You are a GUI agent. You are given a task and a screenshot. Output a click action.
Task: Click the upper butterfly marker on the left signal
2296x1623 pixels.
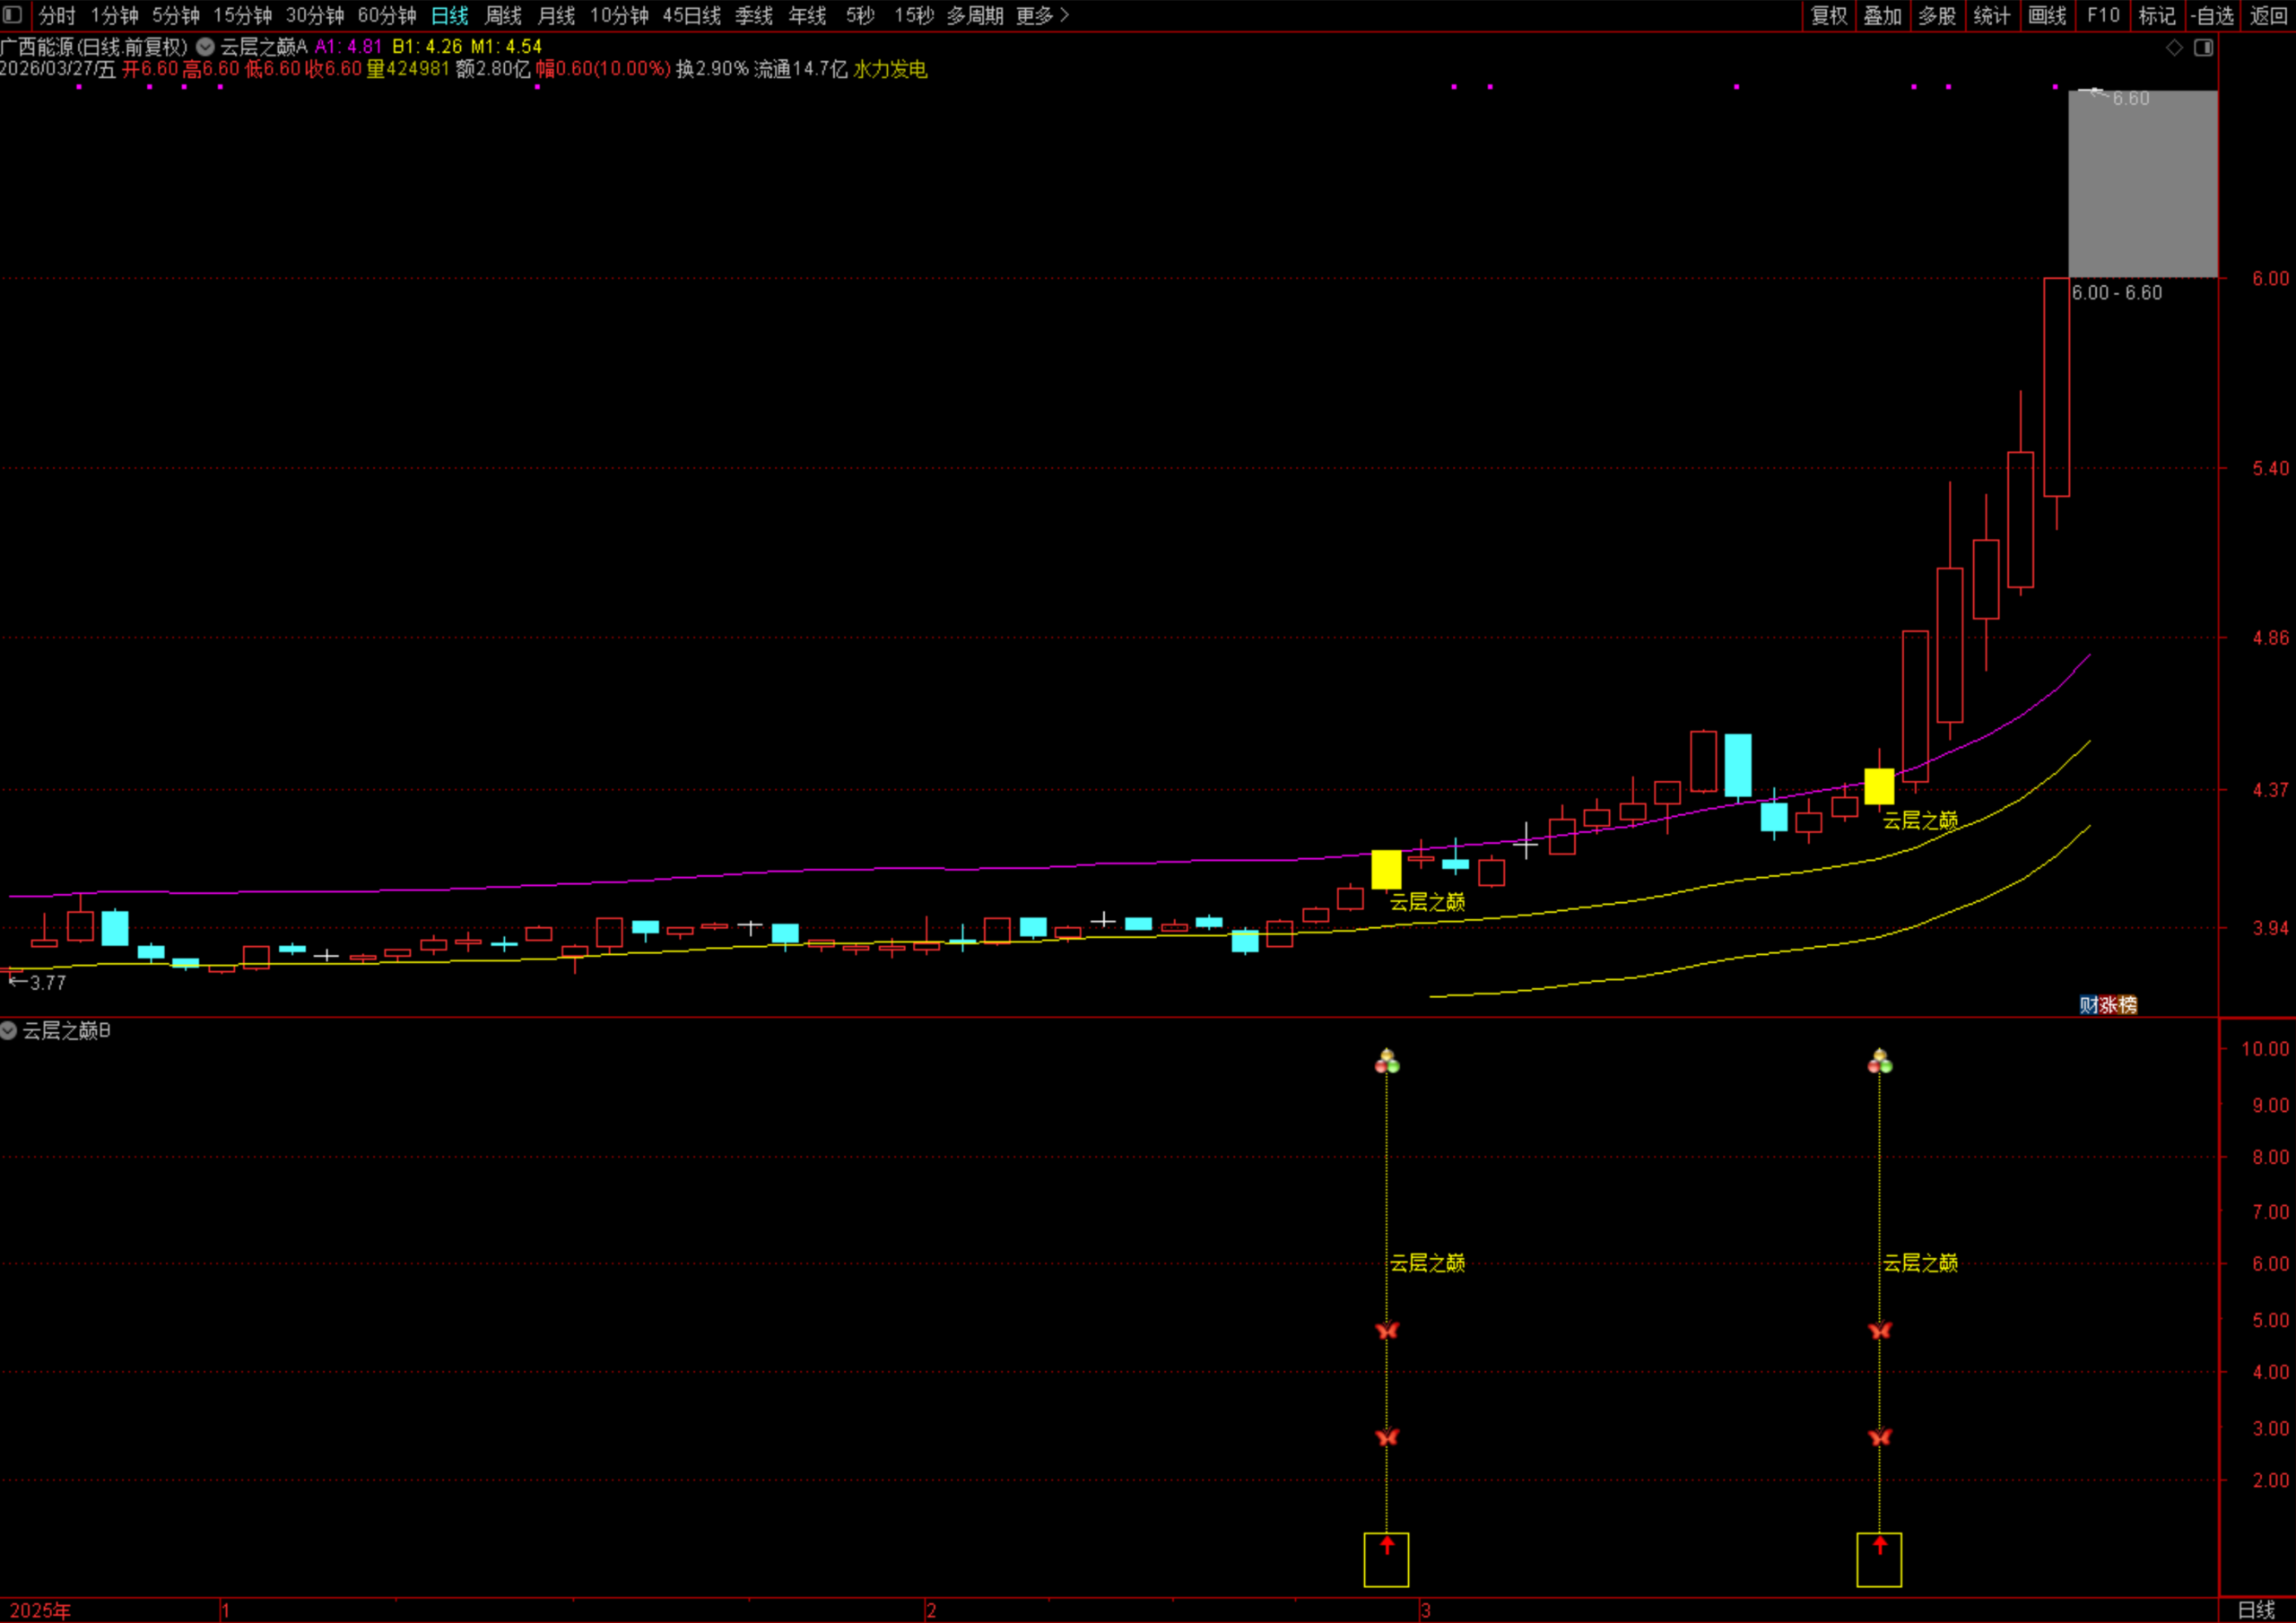1386,1330
